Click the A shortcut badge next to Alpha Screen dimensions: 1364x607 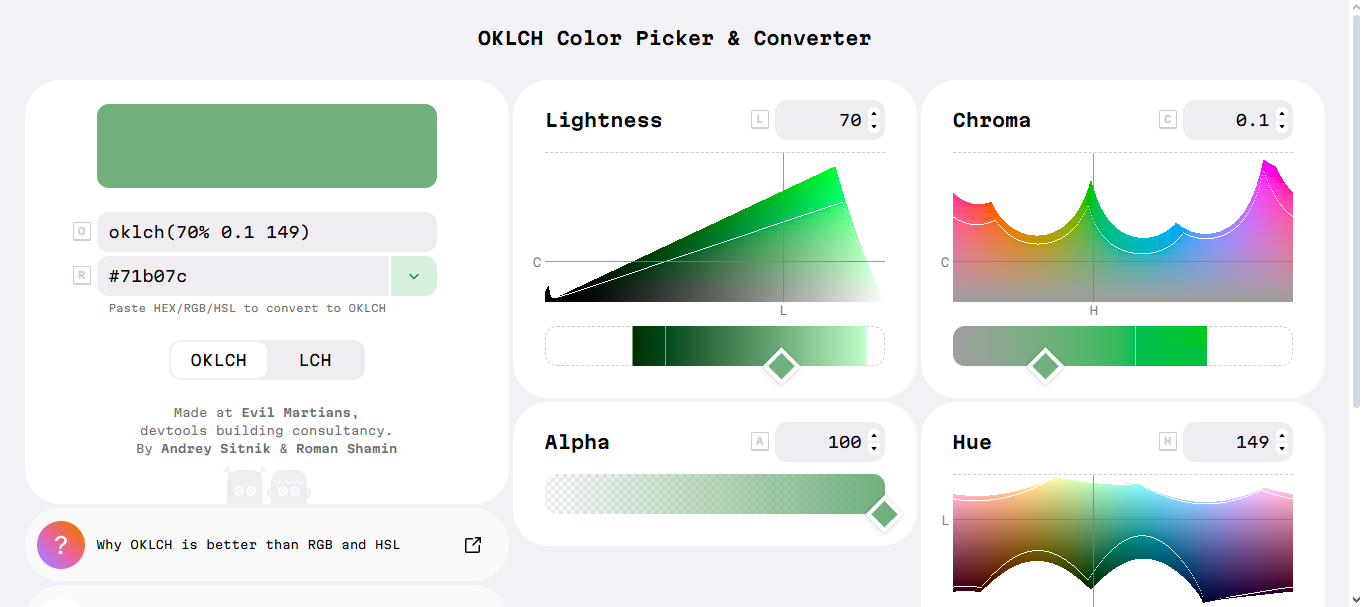click(x=760, y=442)
